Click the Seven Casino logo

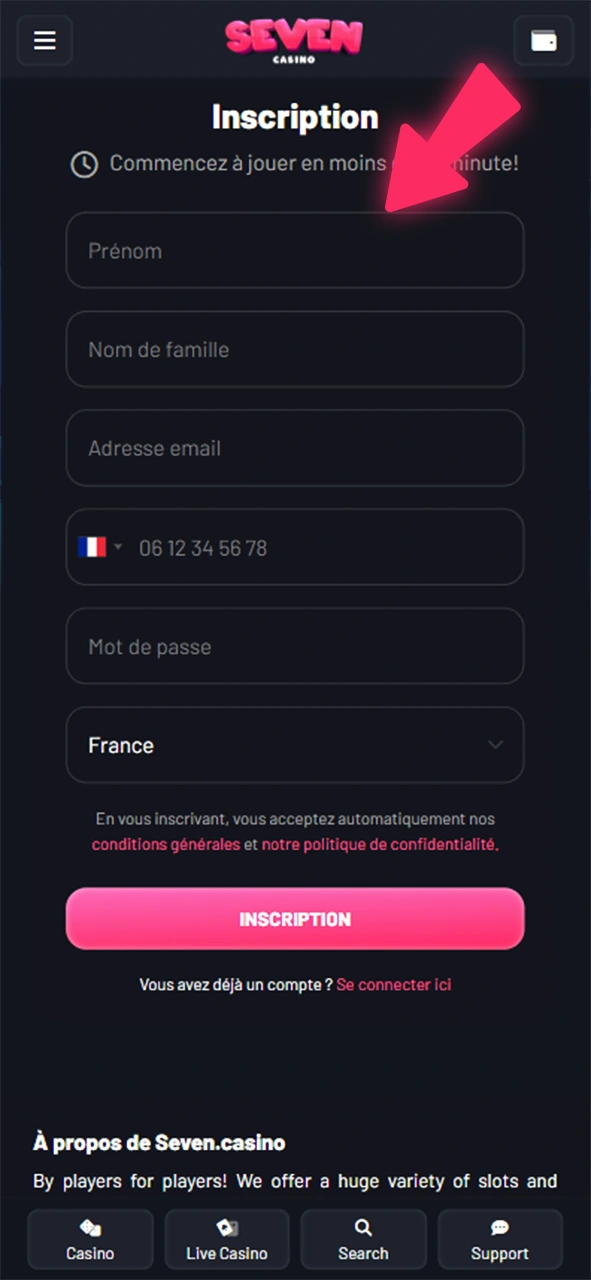294,40
